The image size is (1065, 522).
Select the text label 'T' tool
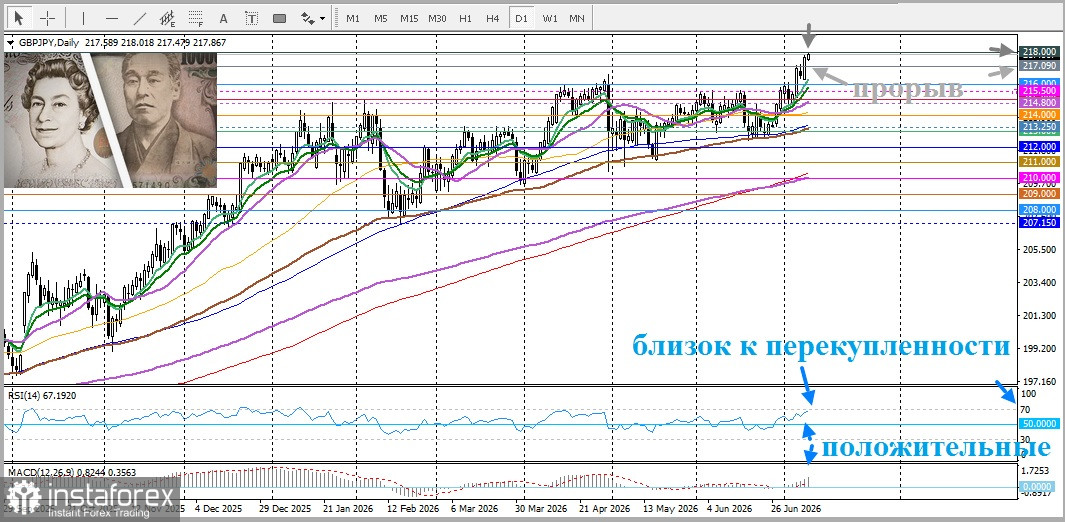pos(251,18)
